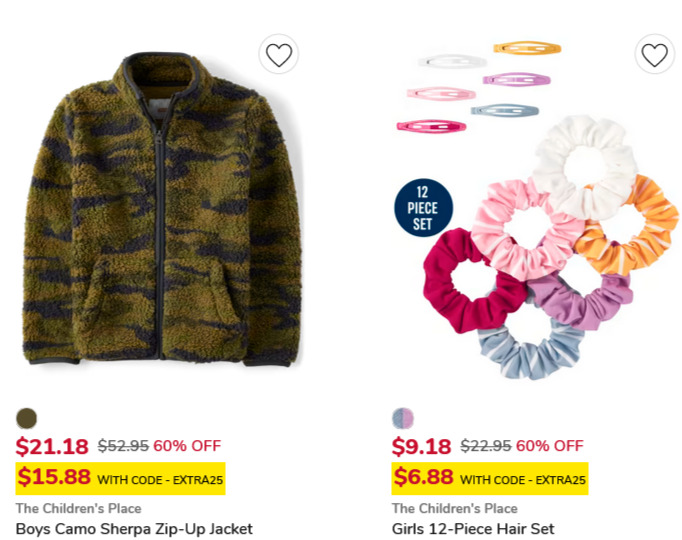Click the navy 12 Piece Set badge
682x540 pixels.
[x=423, y=208]
